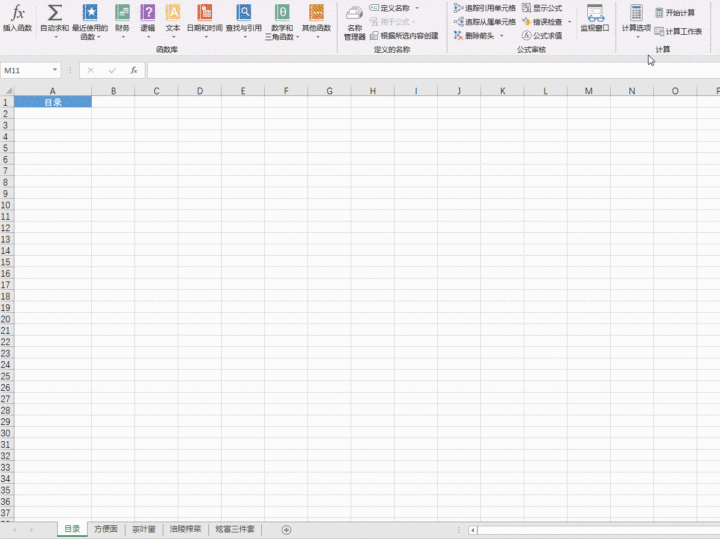Image resolution: width=720 pixels, height=539 pixels.
Task: Open Recently Used functions (最近使用的函数)
Action: tap(90, 22)
